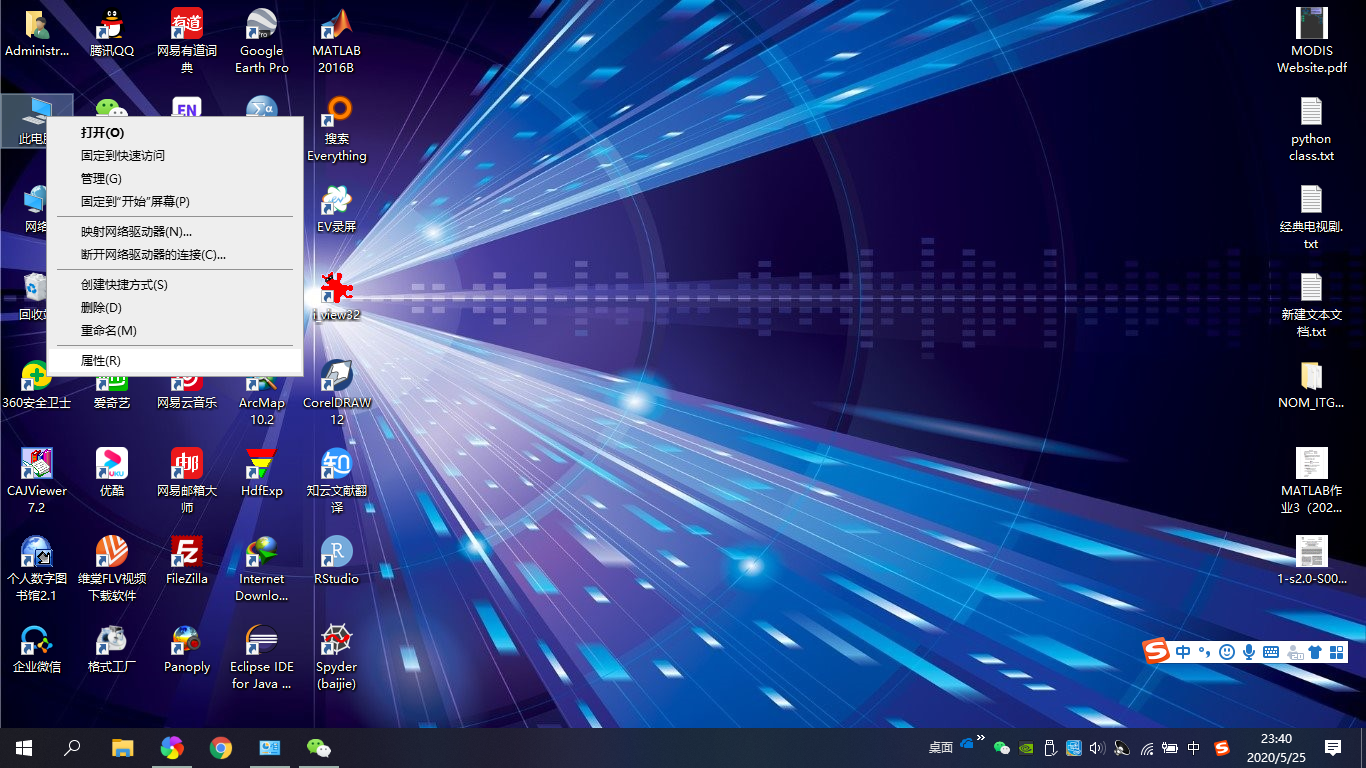Open Panoply desktop shortcut

click(187, 649)
